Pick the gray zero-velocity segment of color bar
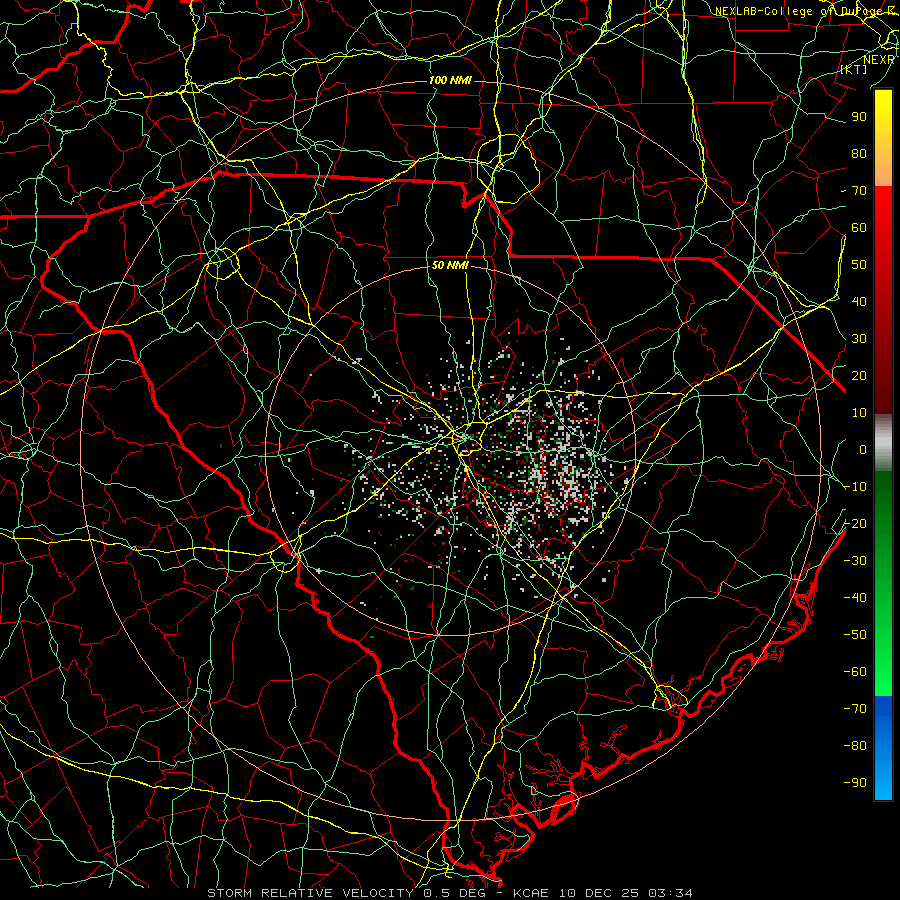 tap(883, 443)
